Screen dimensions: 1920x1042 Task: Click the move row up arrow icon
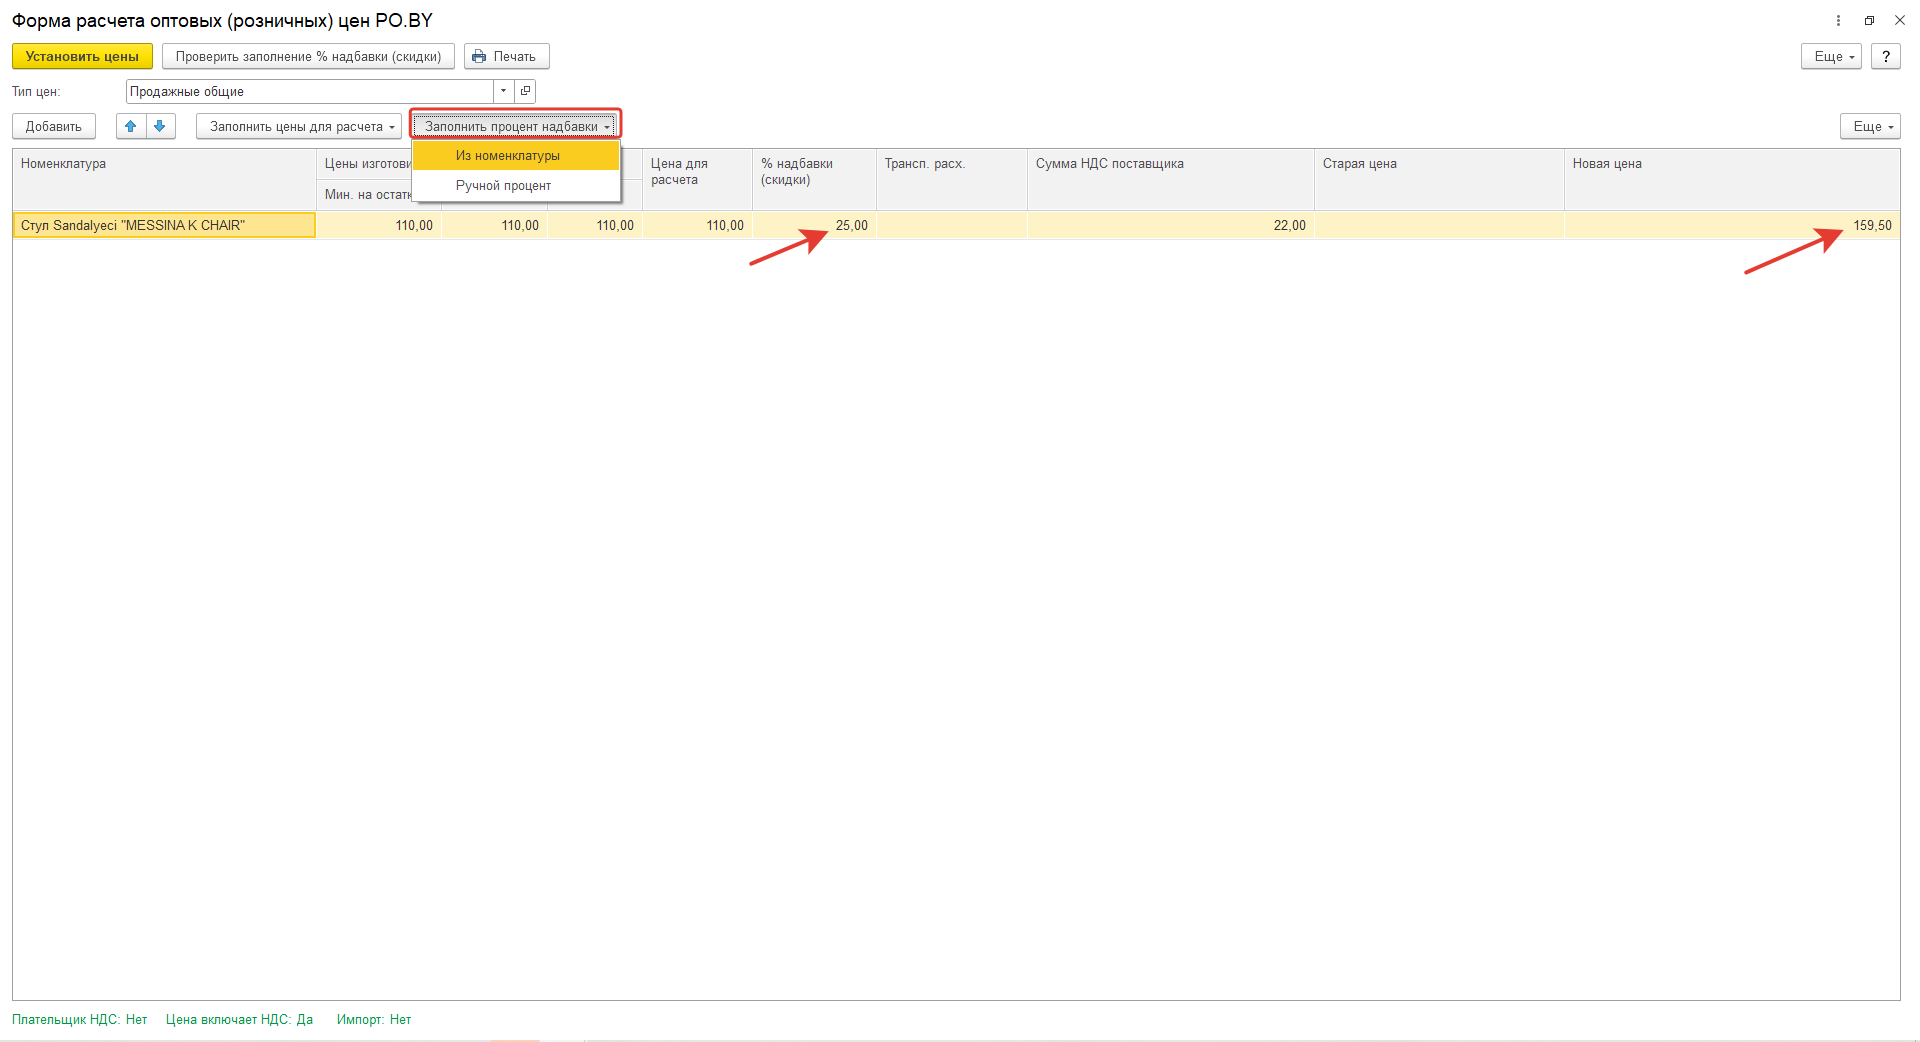pyautogui.click(x=131, y=126)
